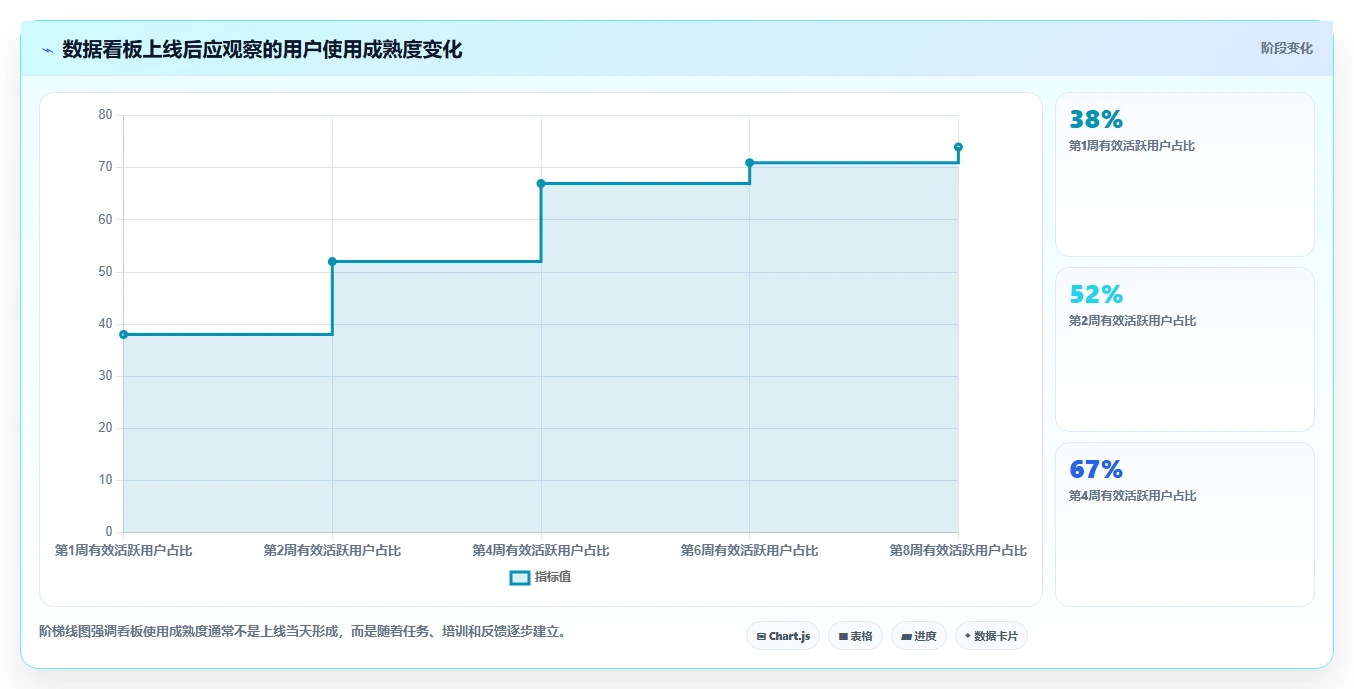The image size is (1354, 689).
Task: Click x-axis label 第6周有效活跃用户占比
Action: click(749, 550)
